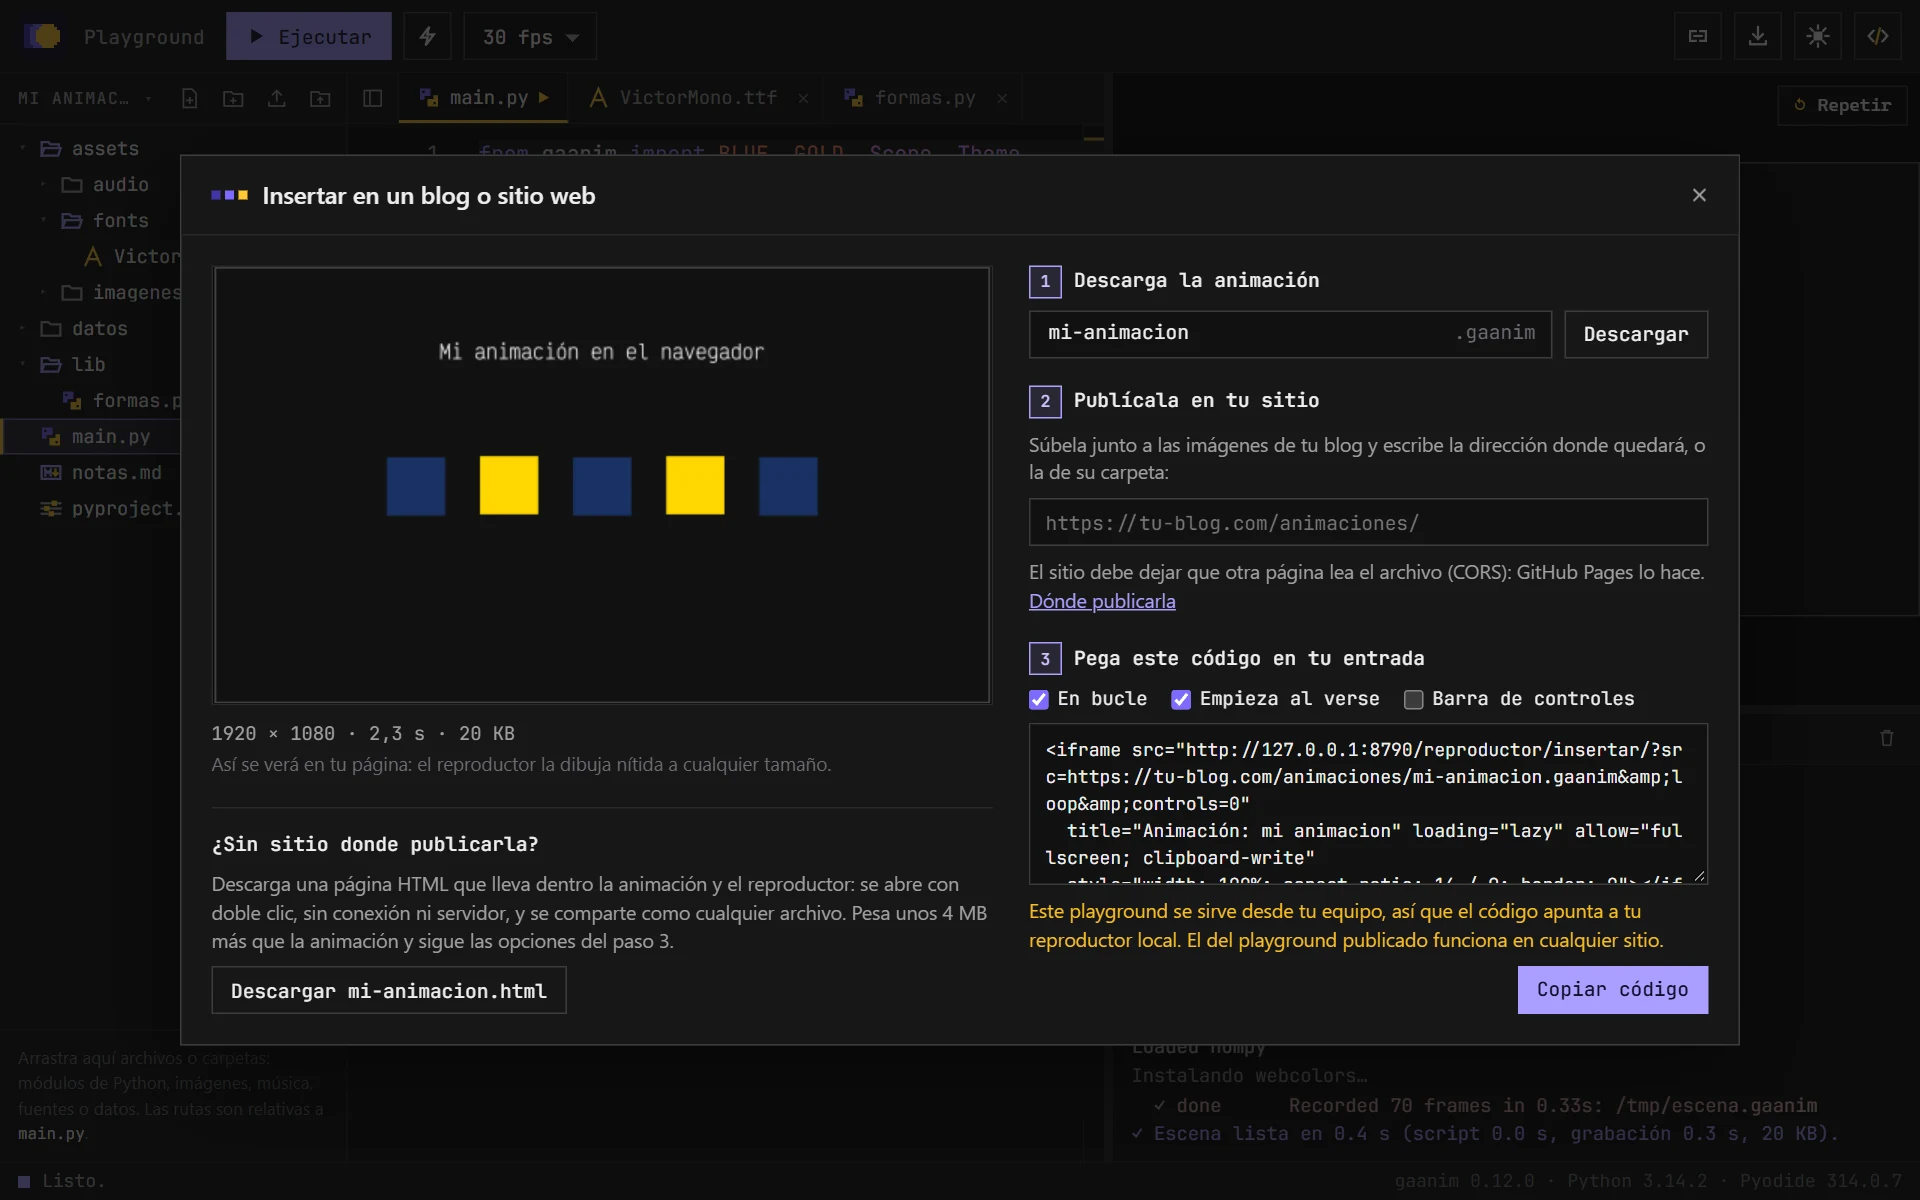Image resolution: width=1920 pixels, height=1200 pixels.
Task: Click the trash icon to clear the console
Action: point(1886,738)
